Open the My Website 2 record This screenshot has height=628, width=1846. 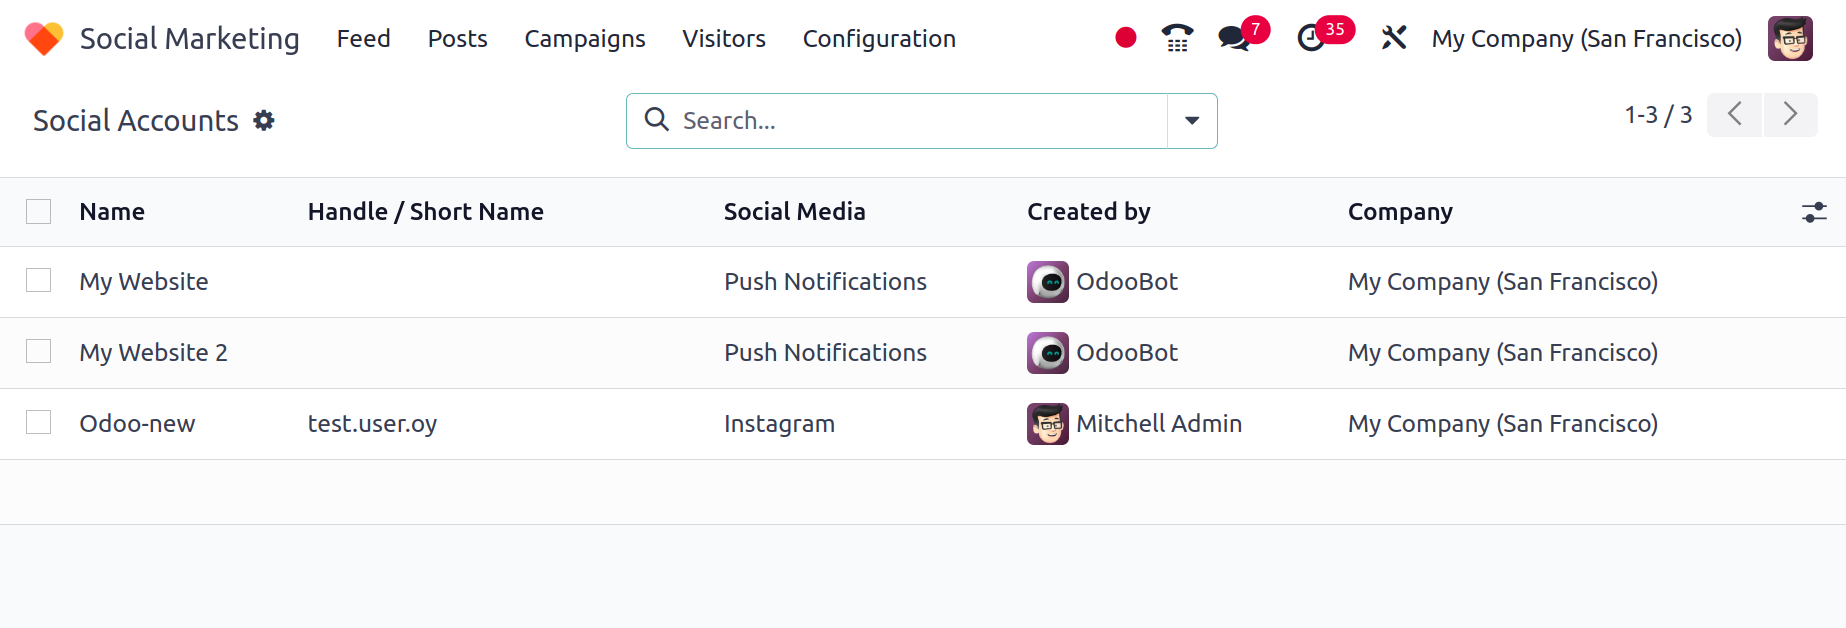point(154,353)
